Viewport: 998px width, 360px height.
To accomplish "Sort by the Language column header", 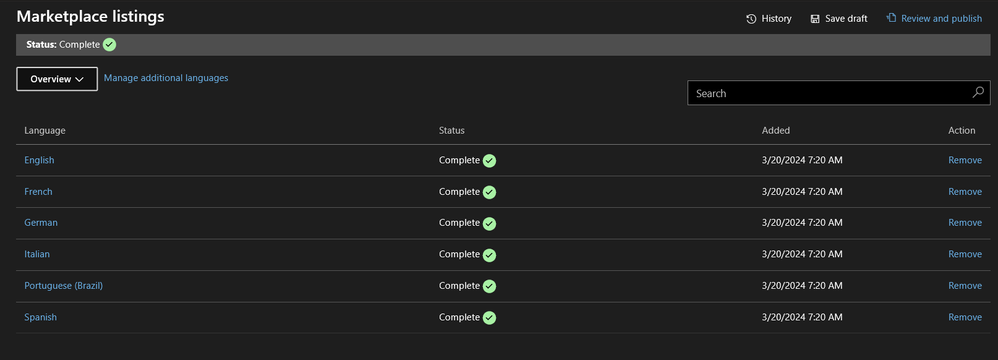I will coord(45,130).
